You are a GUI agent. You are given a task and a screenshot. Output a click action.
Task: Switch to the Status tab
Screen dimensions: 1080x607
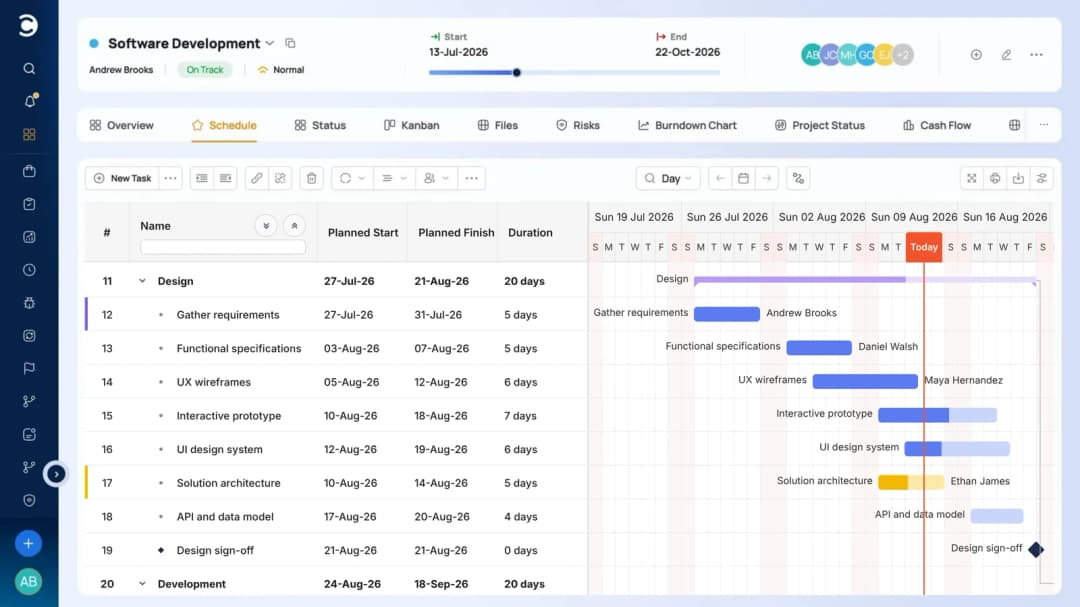click(x=320, y=125)
